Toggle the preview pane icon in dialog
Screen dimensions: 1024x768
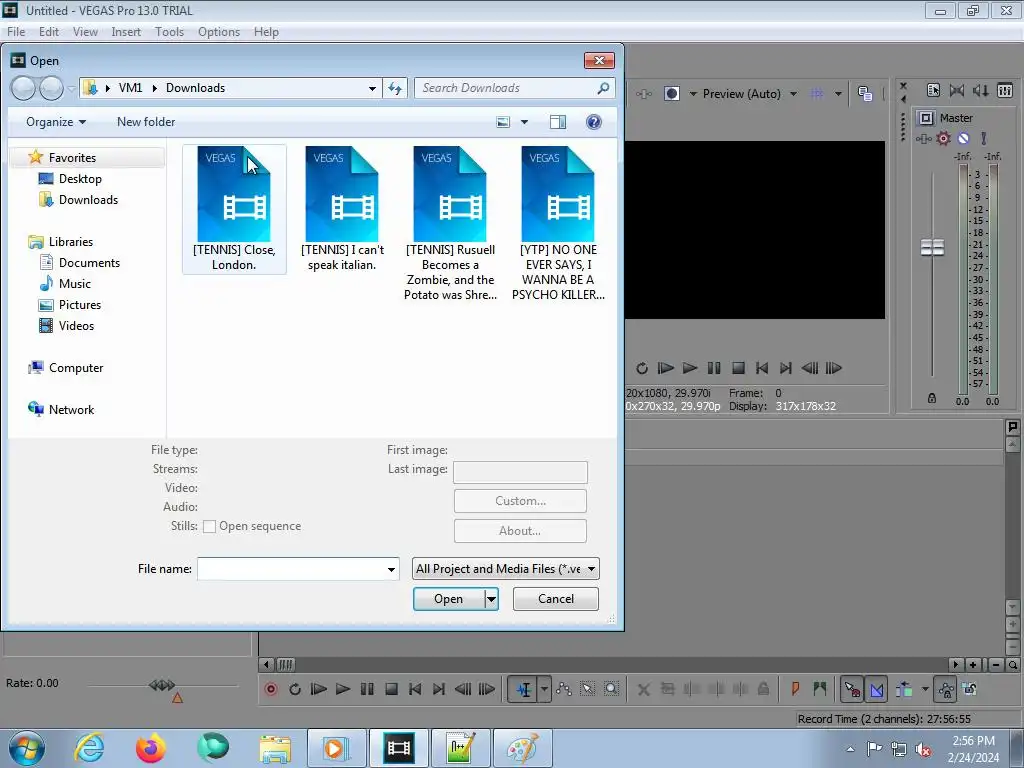click(558, 122)
